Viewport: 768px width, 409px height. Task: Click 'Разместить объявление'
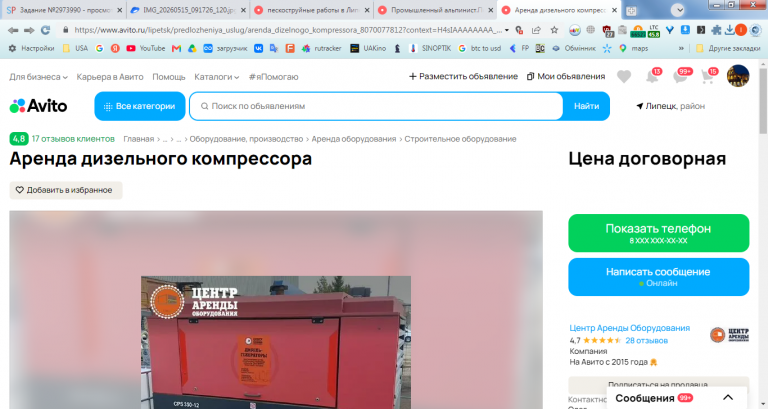(x=463, y=76)
